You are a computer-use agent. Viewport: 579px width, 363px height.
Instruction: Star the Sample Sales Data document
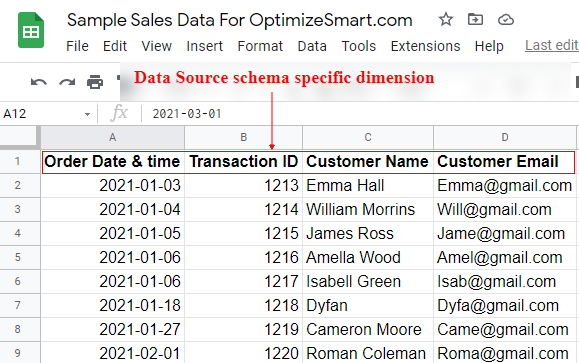(446, 19)
